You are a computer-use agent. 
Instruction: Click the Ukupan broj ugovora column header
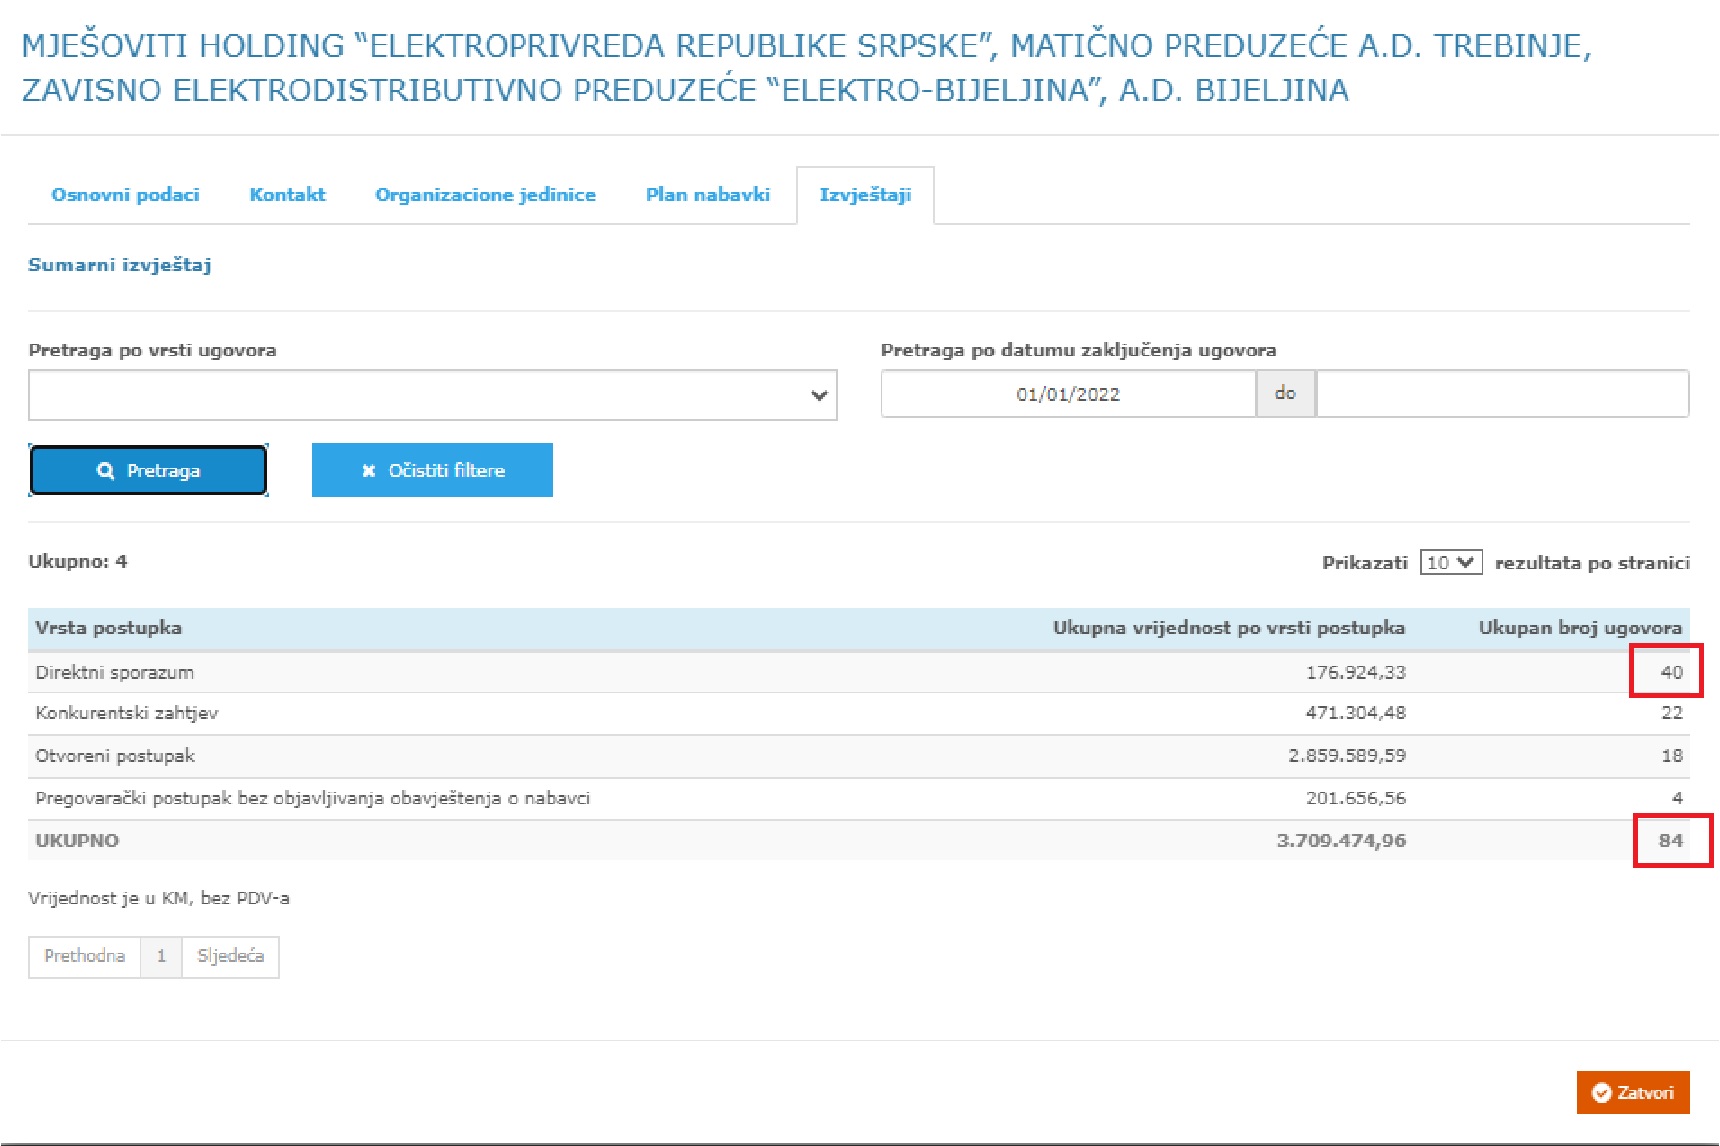click(x=1580, y=628)
